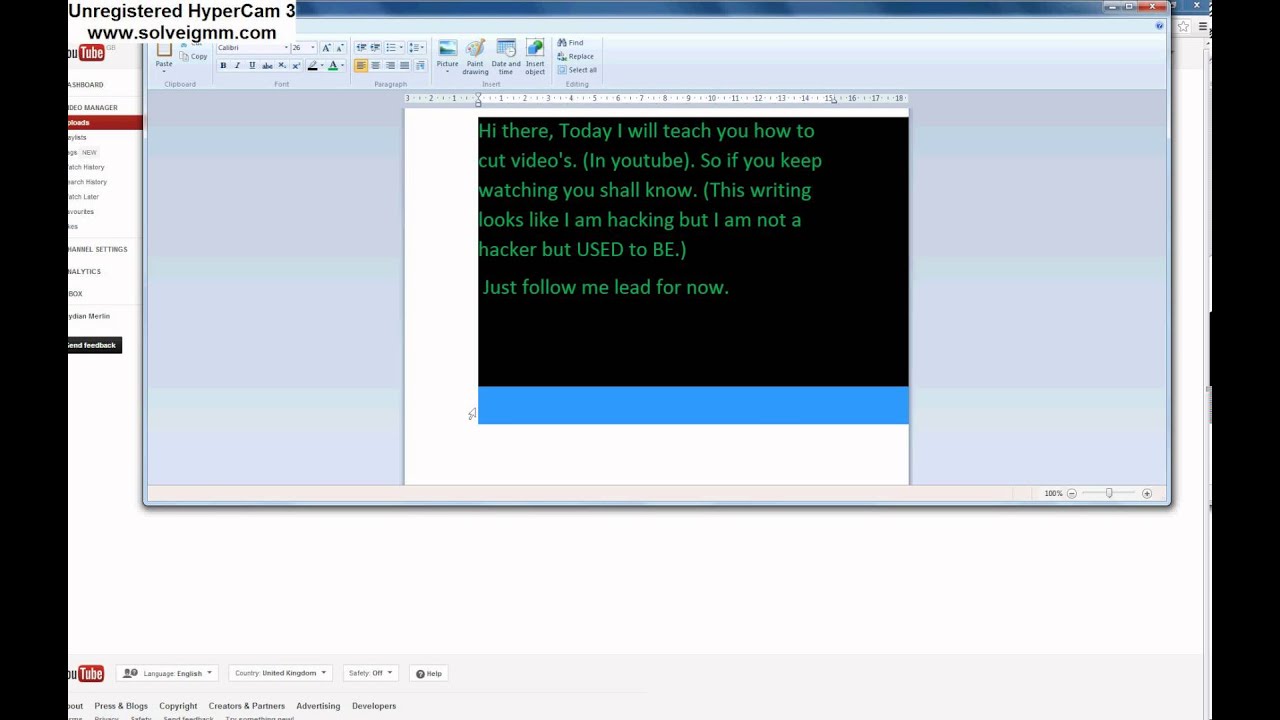1280x720 pixels.
Task: Align text right
Action: (x=390, y=66)
